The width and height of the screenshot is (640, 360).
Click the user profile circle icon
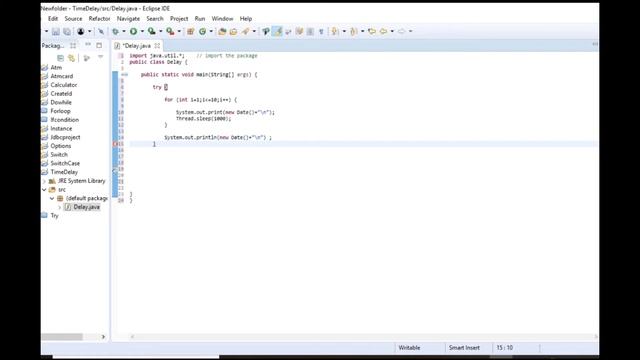coord(81,31)
